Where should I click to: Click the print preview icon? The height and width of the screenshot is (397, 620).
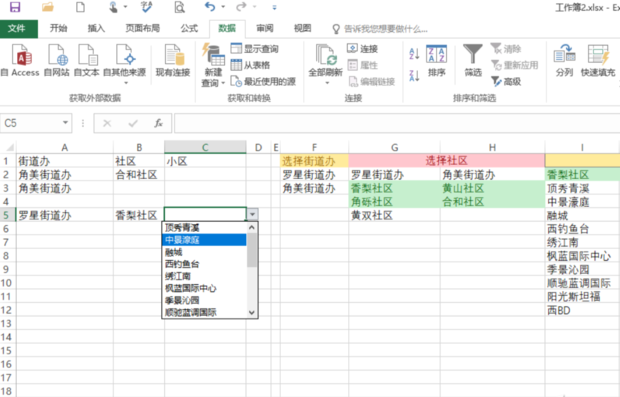click(180, 7)
